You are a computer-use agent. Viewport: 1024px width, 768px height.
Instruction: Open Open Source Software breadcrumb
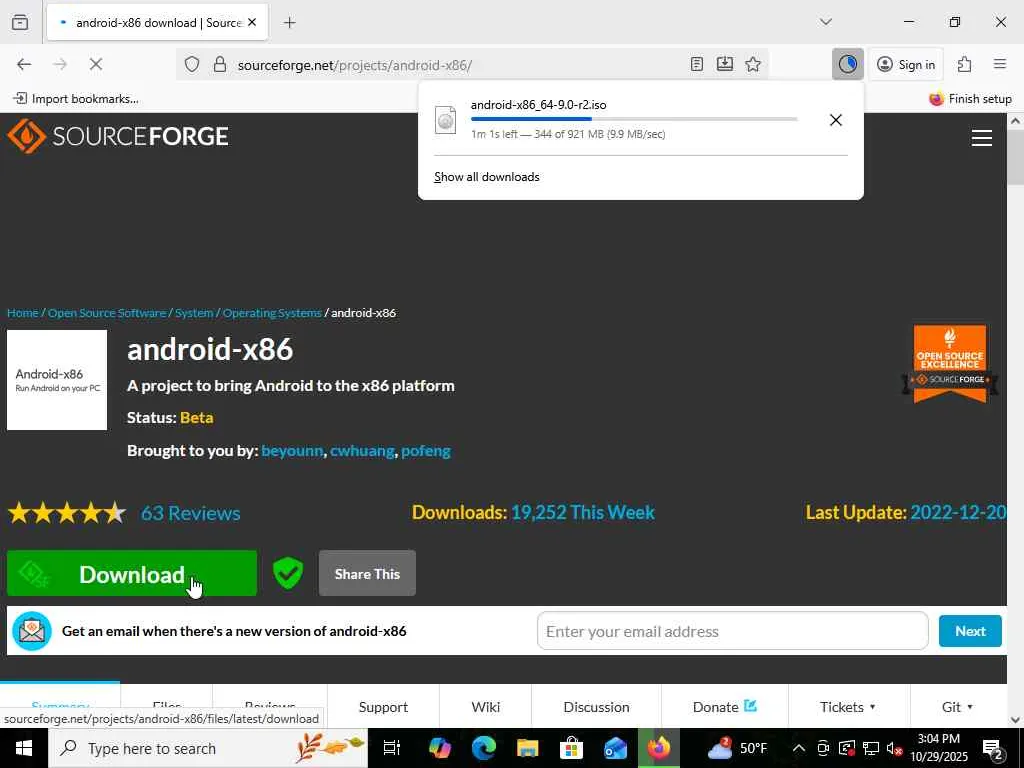click(x=107, y=313)
